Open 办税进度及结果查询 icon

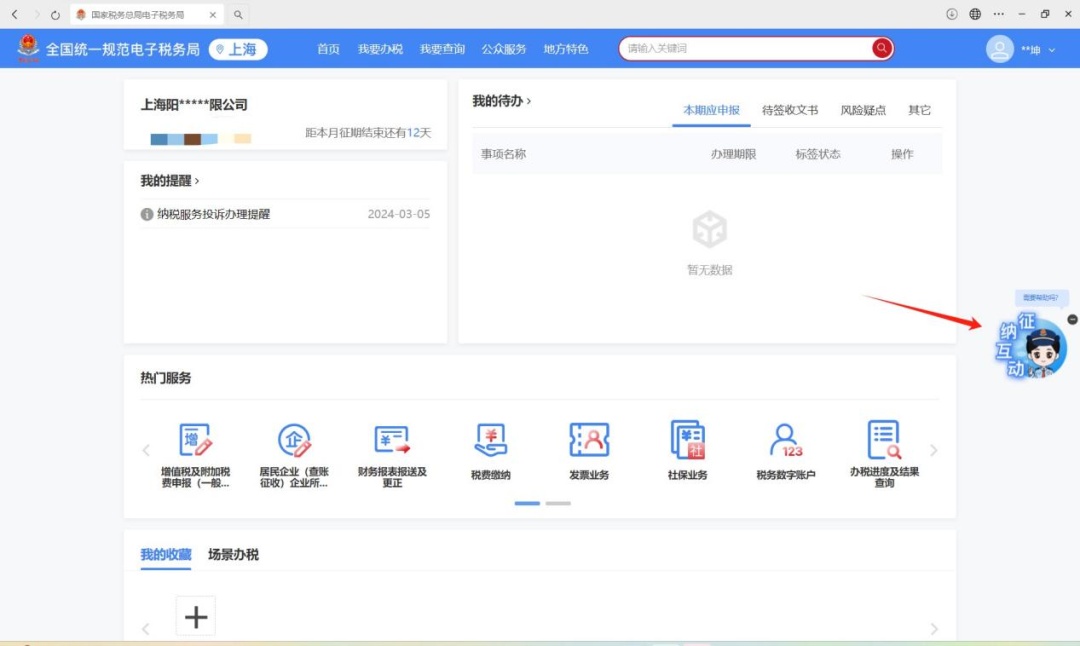click(x=884, y=440)
